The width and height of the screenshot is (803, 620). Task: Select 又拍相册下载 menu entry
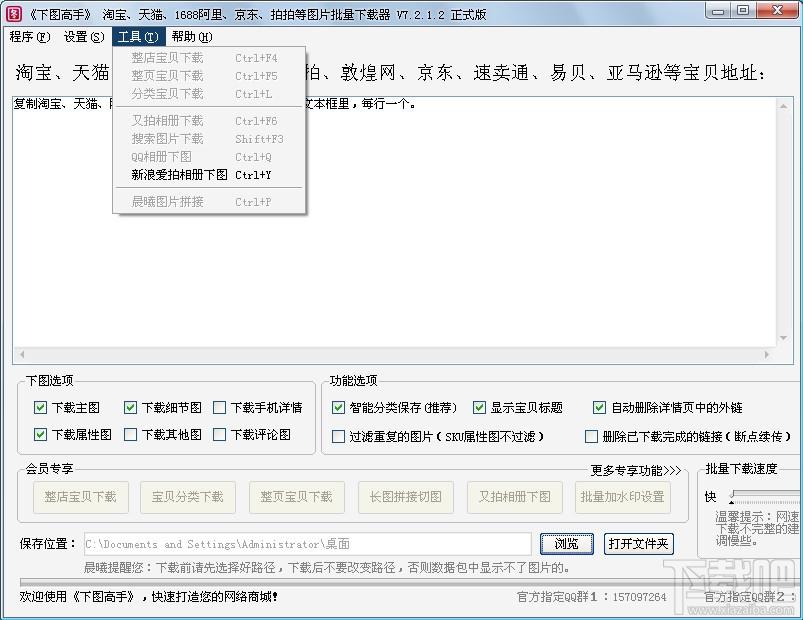tap(208, 121)
